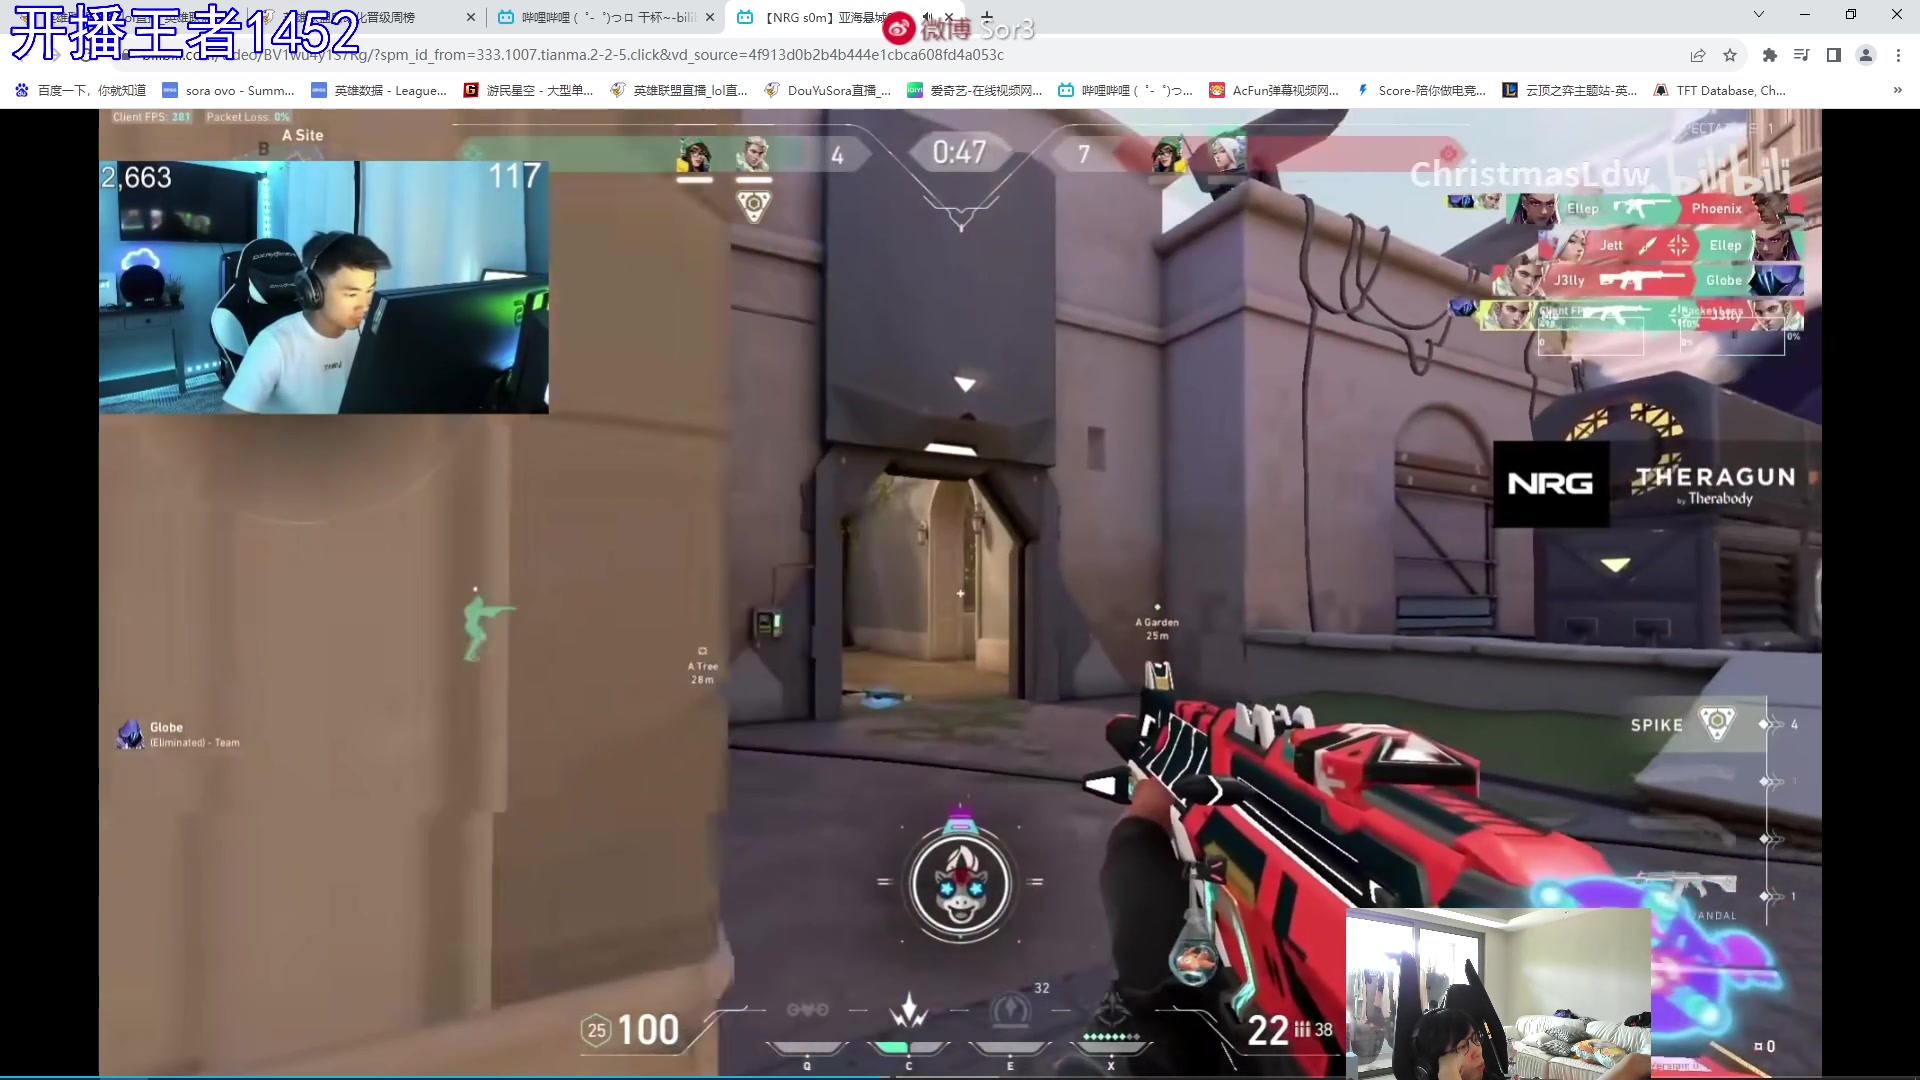1920x1080 pixels.
Task: Open the Score-陪你做电竞 bookmark
Action: click(x=1421, y=90)
